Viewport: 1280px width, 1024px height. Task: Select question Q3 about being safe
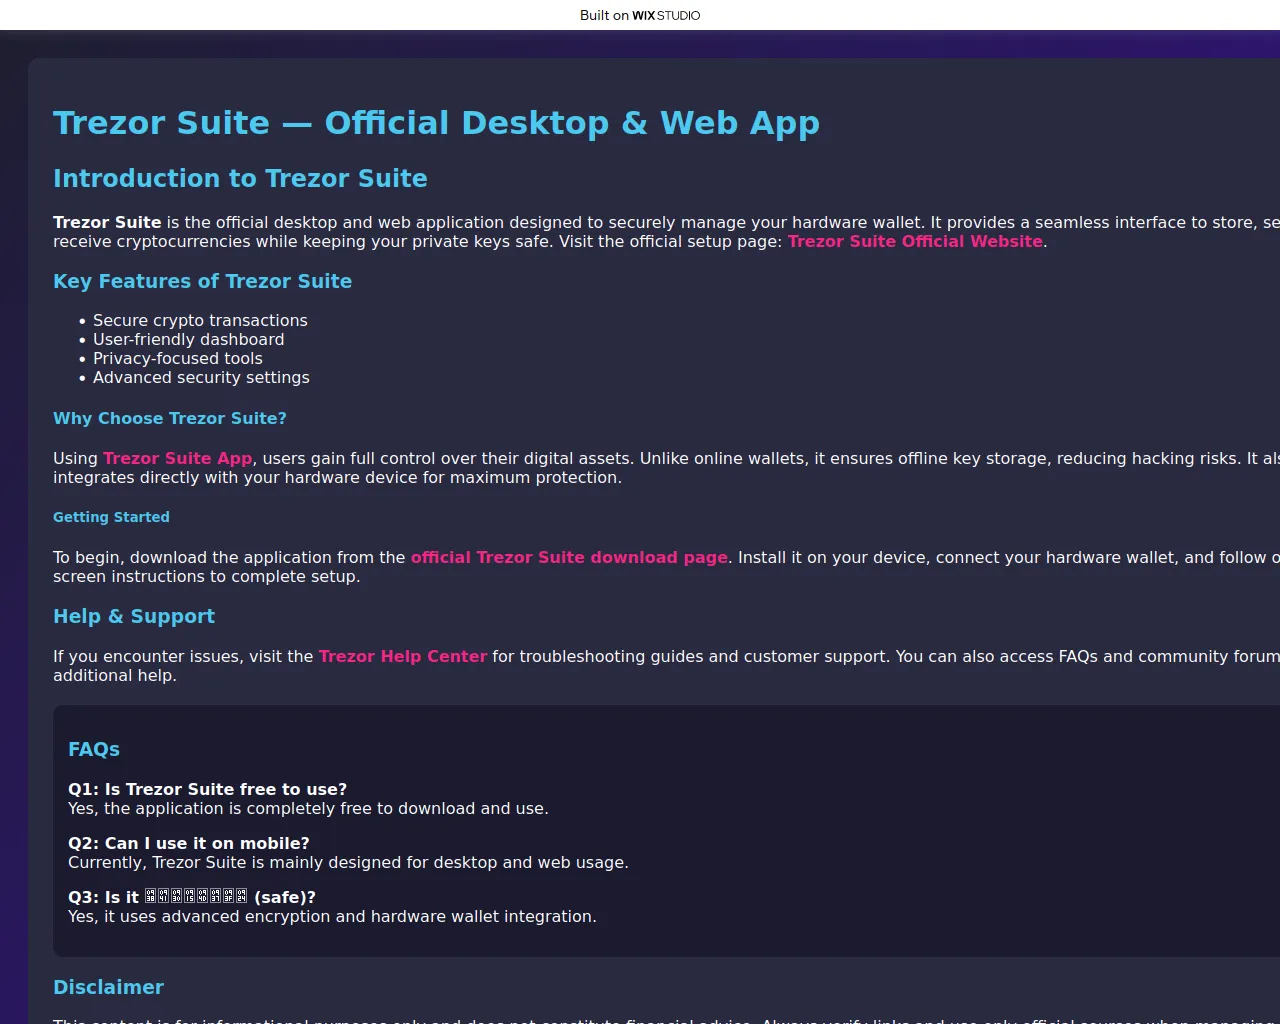tap(192, 897)
